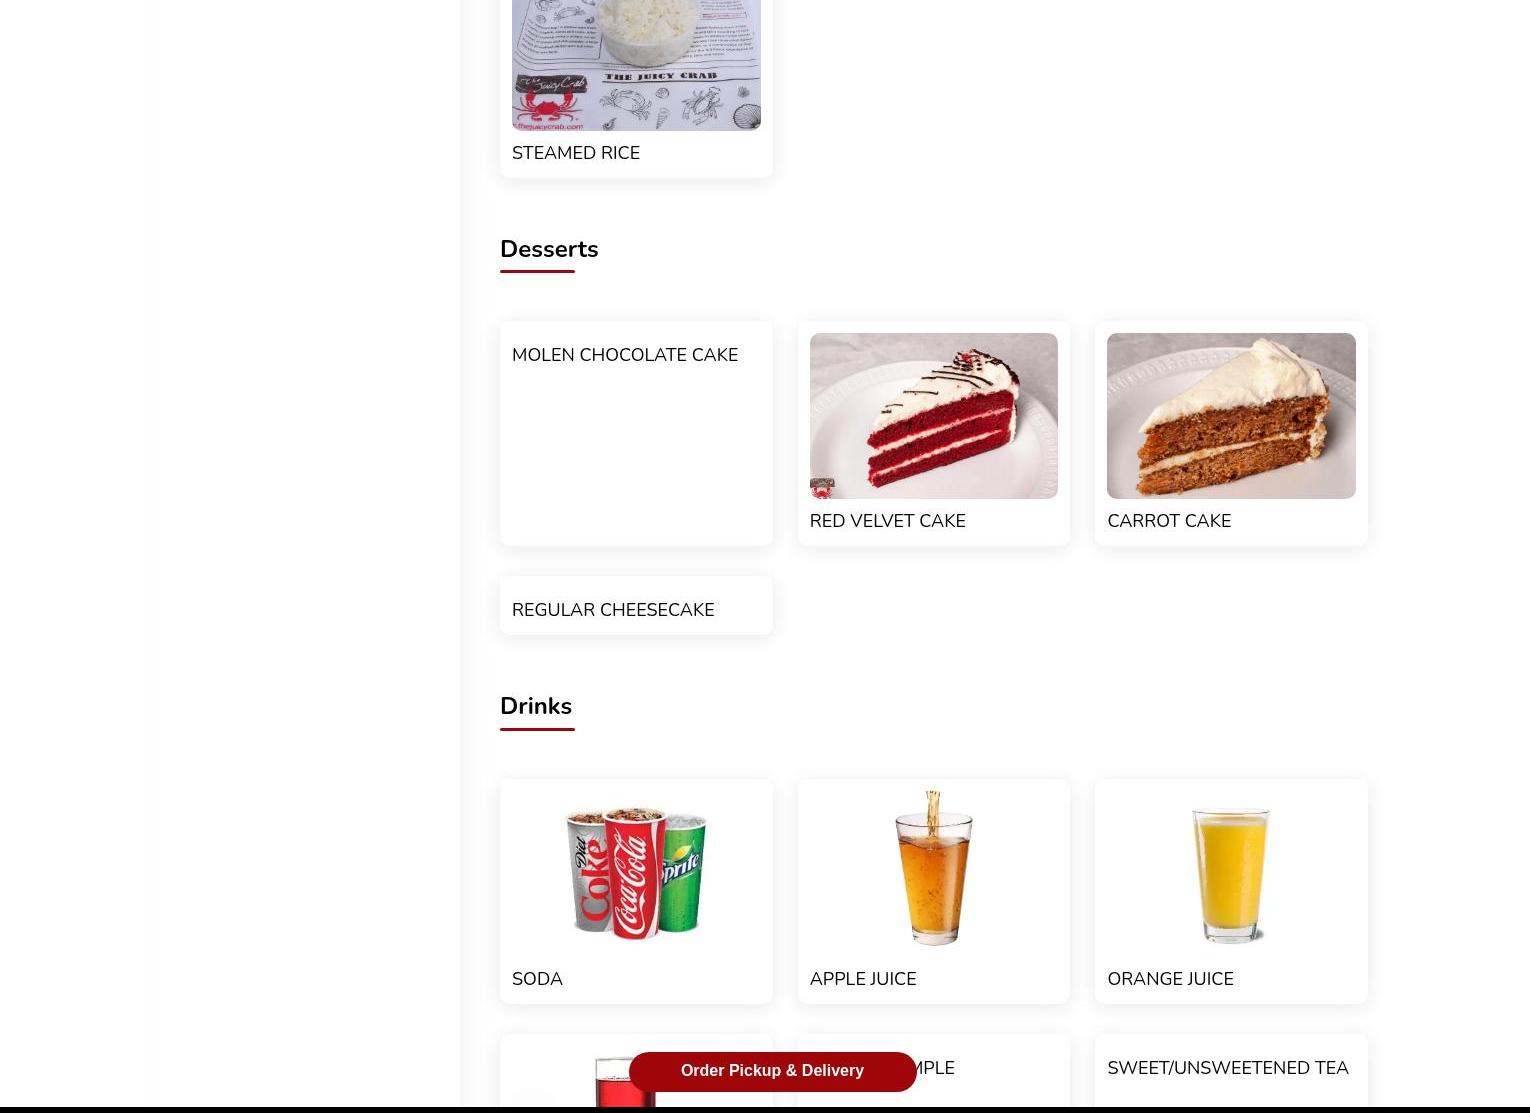Select the STEAMED RICE item title
This screenshot has height=1113, width=1530.
[576, 153]
